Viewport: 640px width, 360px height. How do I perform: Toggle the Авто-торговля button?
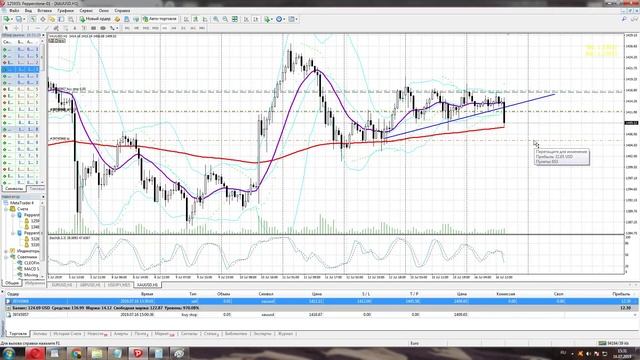tap(160, 19)
